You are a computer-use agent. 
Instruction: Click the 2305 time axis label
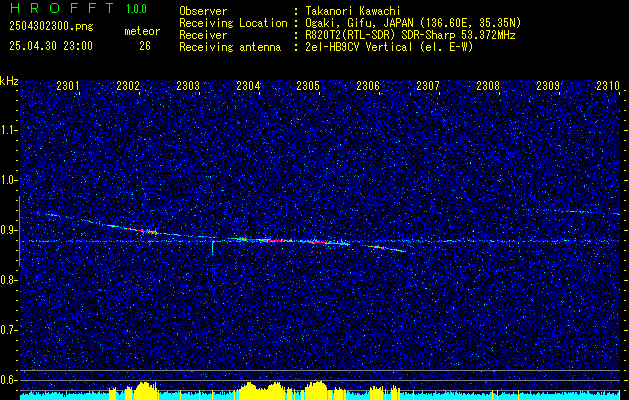point(308,85)
